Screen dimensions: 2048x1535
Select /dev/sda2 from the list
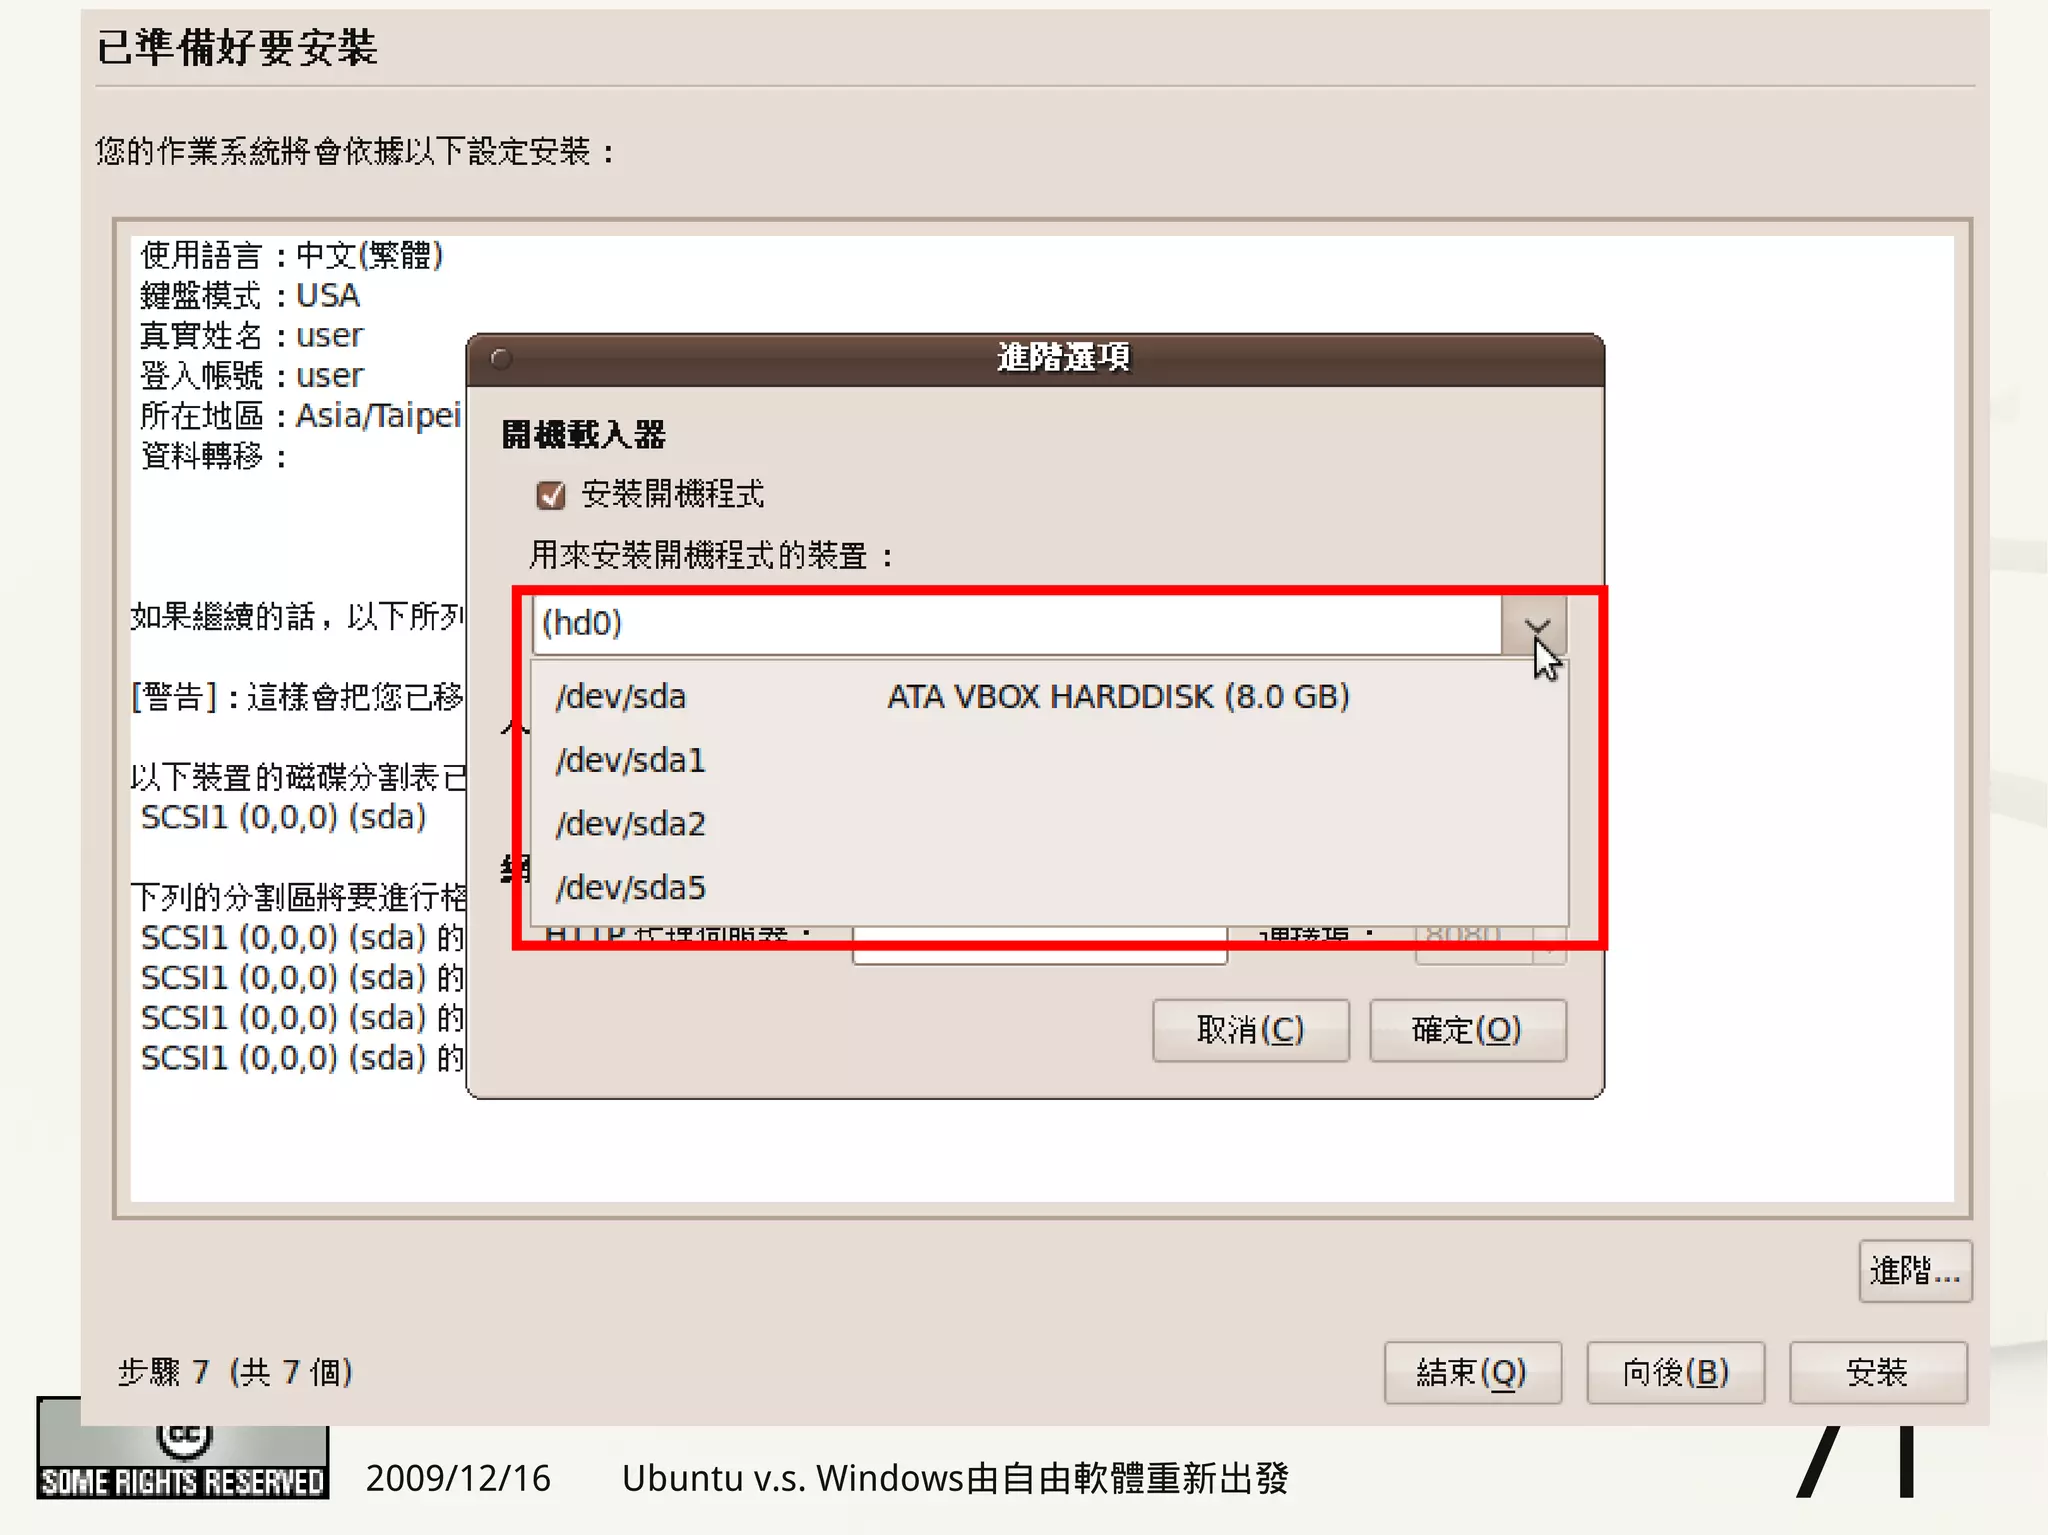[x=1050, y=825]
